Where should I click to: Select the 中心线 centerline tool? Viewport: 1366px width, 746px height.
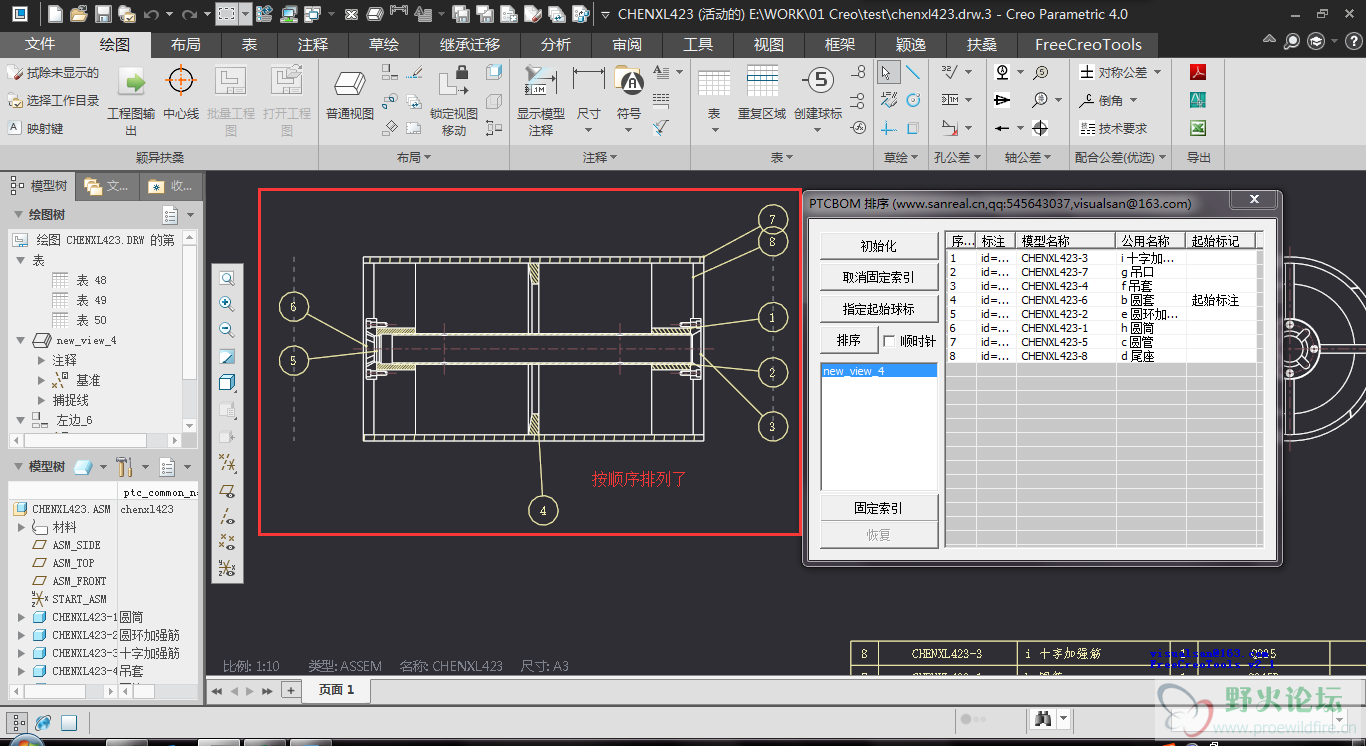point(180,82)
